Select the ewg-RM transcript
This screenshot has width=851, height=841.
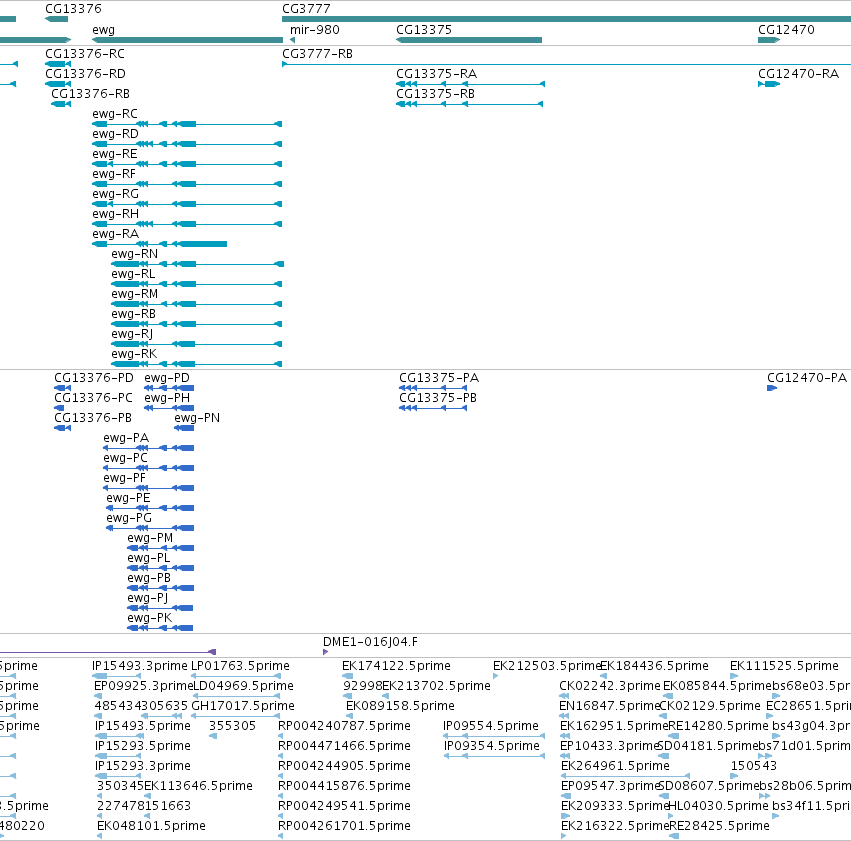[x=196, y=304]
